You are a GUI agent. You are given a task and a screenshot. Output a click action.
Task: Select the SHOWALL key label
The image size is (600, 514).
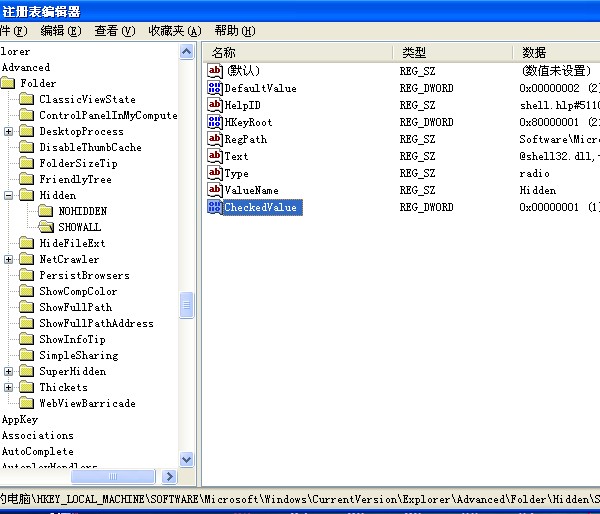pos(80,227)
